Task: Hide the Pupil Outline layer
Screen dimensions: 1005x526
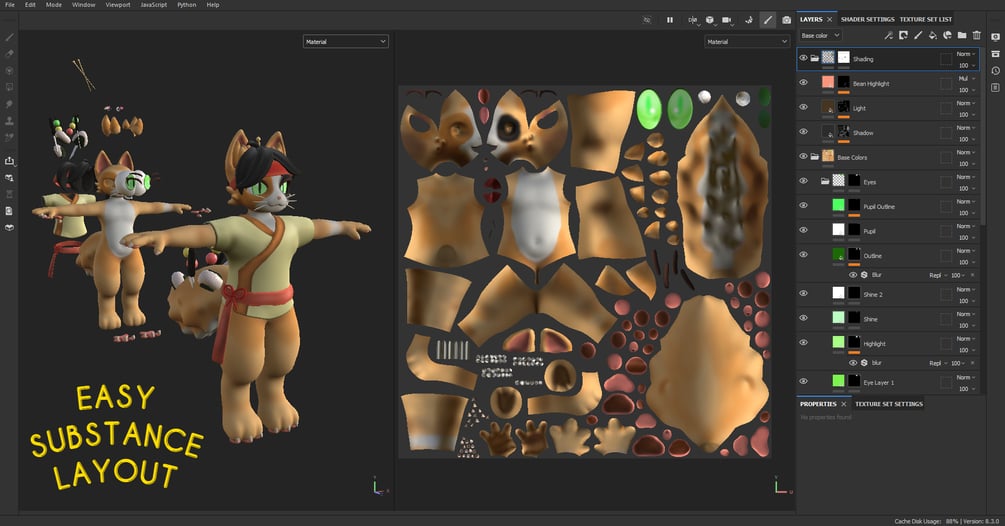Action: click(803, 205)
